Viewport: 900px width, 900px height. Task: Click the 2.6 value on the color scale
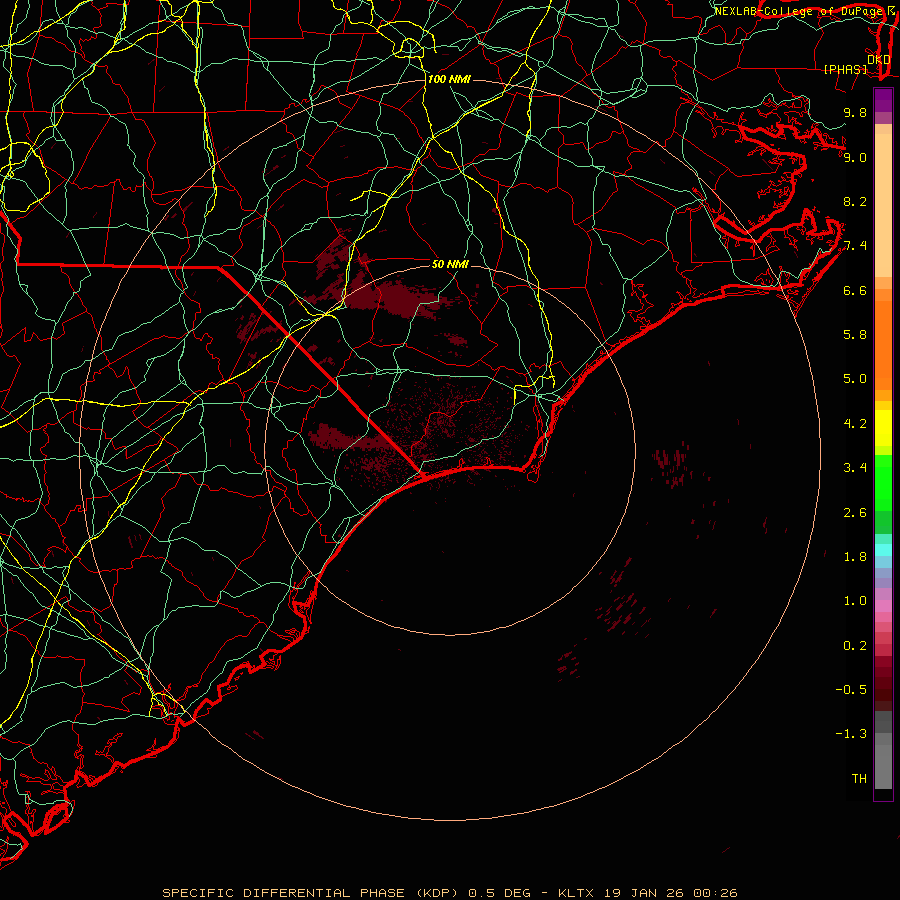click(855, 513)
